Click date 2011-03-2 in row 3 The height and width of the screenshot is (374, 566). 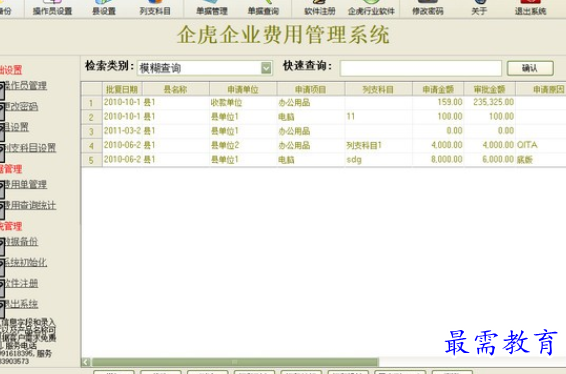pyautogui.click(x=122, y=131)
